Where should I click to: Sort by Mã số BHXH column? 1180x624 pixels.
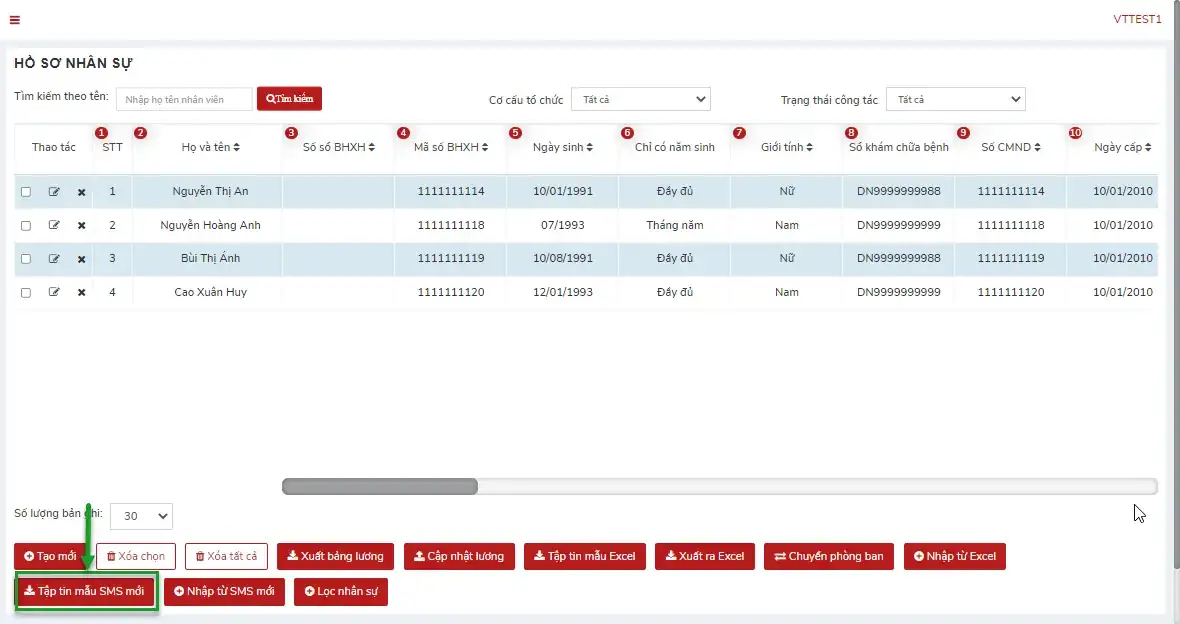point(451,148)
